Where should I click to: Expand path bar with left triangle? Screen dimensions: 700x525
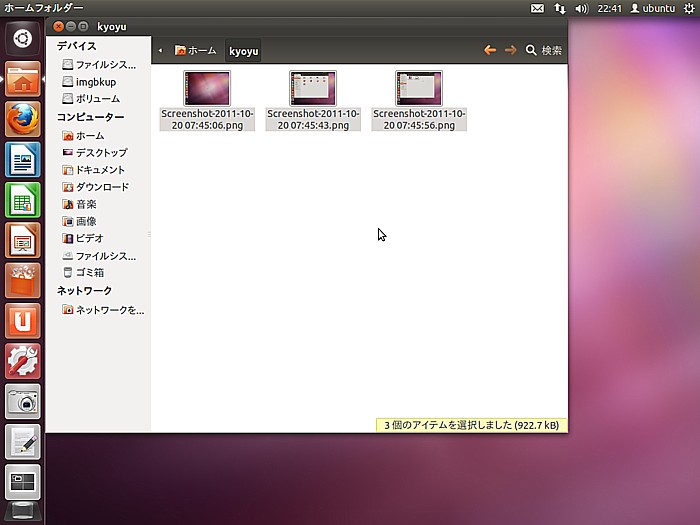[x=160, y=50]
